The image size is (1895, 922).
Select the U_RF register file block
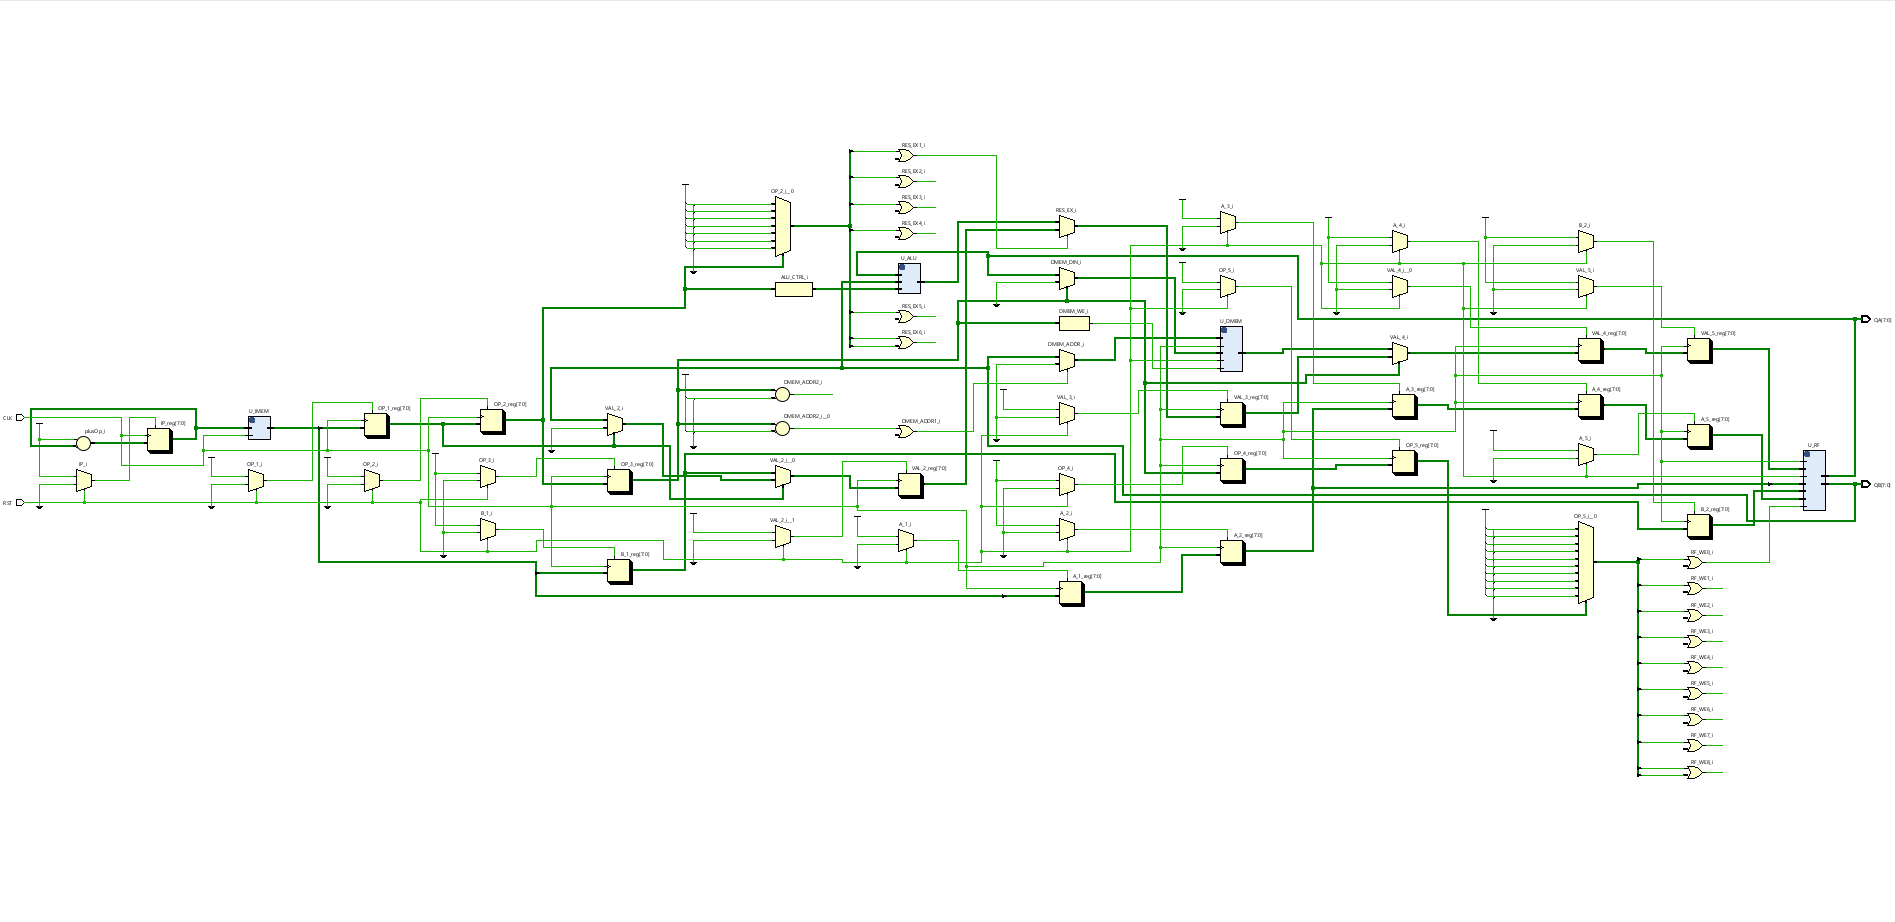pos(1814,480)
